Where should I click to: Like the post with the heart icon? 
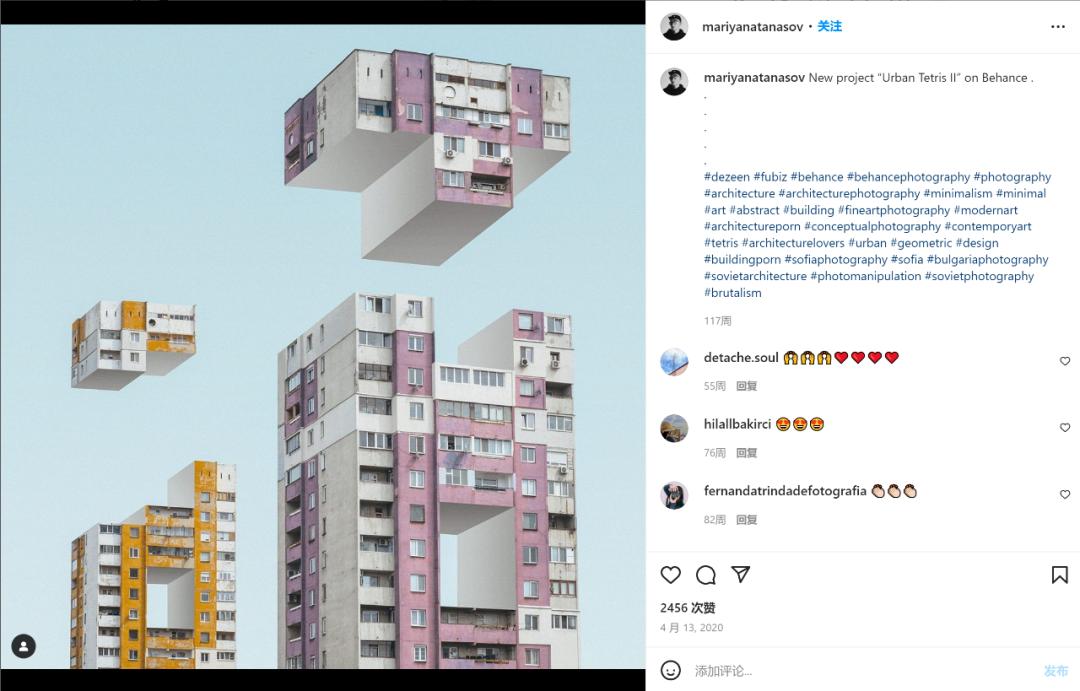pos(670,575)
